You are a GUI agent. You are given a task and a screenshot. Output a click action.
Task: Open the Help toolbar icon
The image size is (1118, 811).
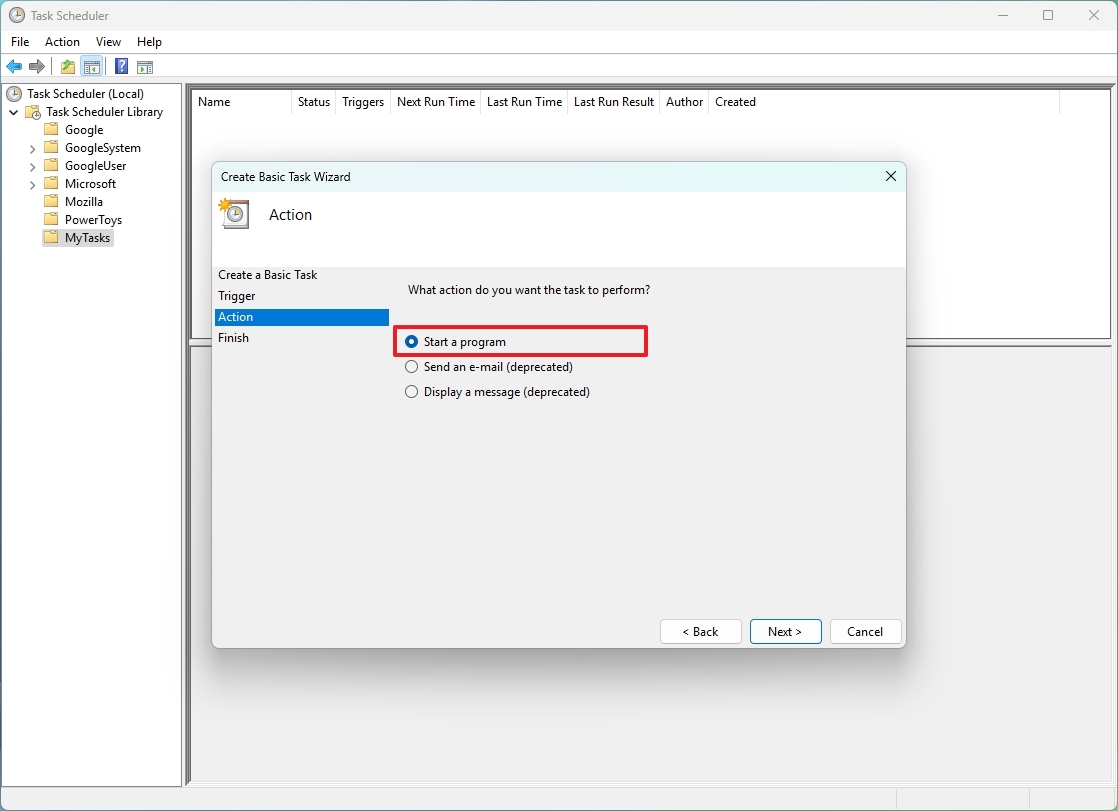tap(122, 67)
